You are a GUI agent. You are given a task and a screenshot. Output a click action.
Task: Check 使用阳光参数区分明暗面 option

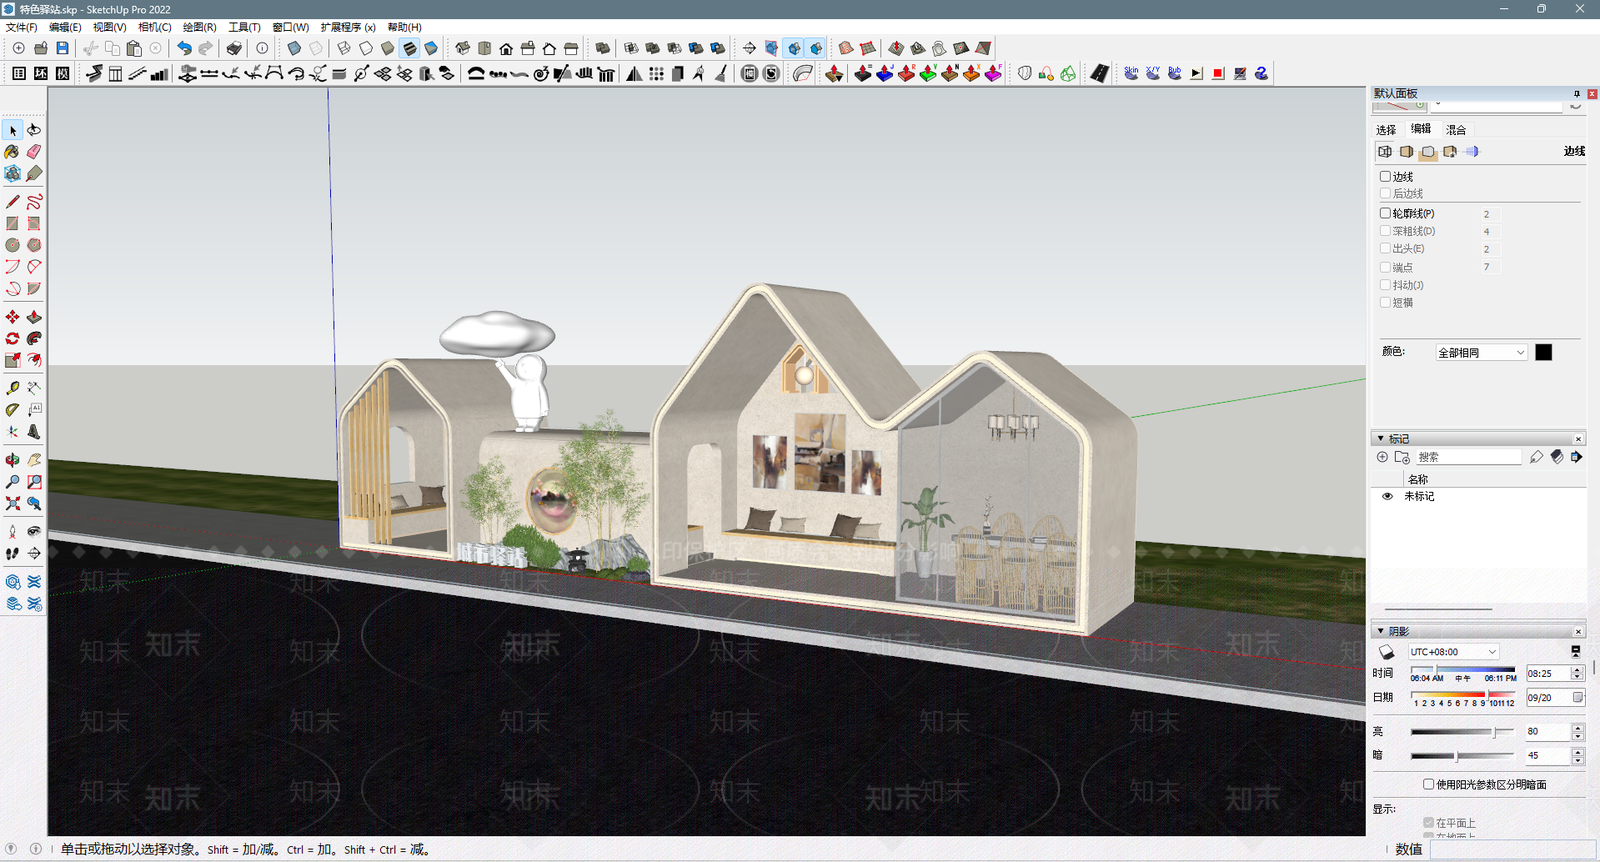click(x=1428, y=785)
